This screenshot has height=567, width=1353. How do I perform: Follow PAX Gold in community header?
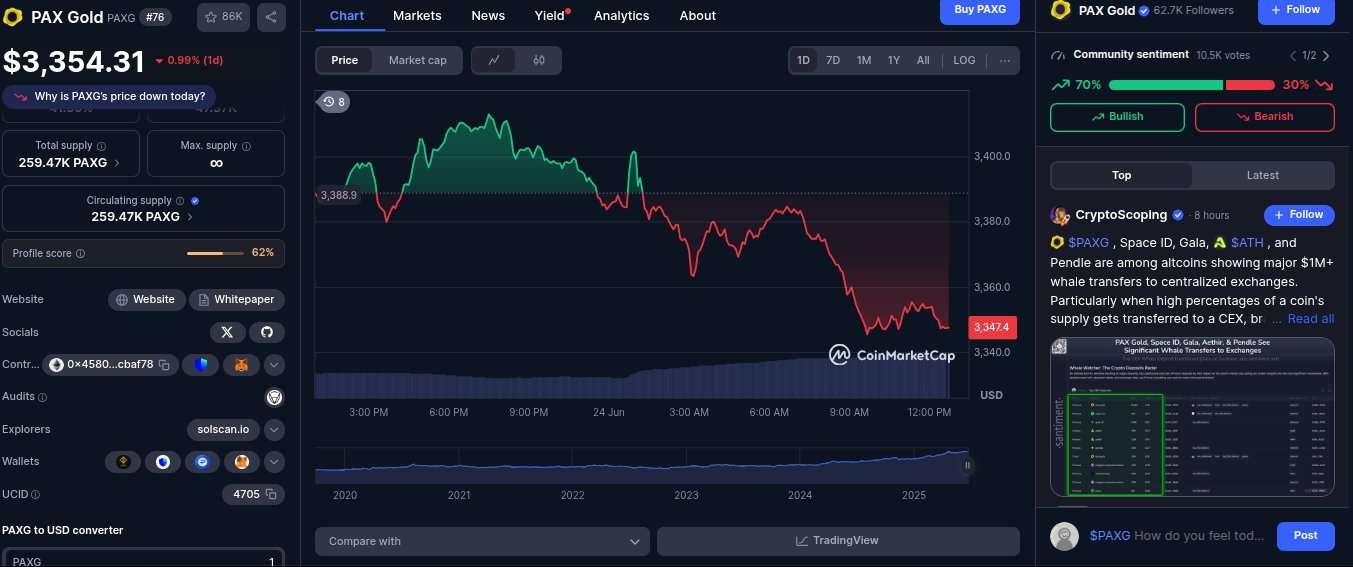[x=1296, y=10]
